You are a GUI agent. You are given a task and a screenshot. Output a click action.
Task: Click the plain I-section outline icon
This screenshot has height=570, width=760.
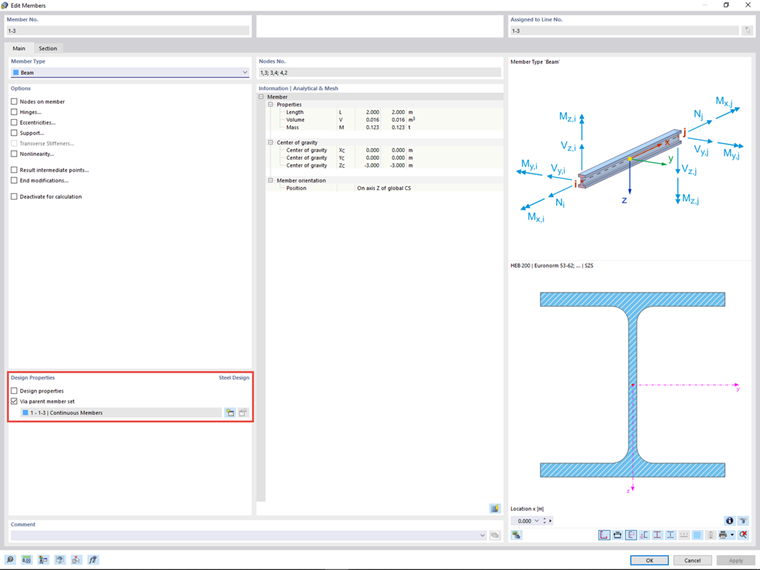(x=670, y=535)
